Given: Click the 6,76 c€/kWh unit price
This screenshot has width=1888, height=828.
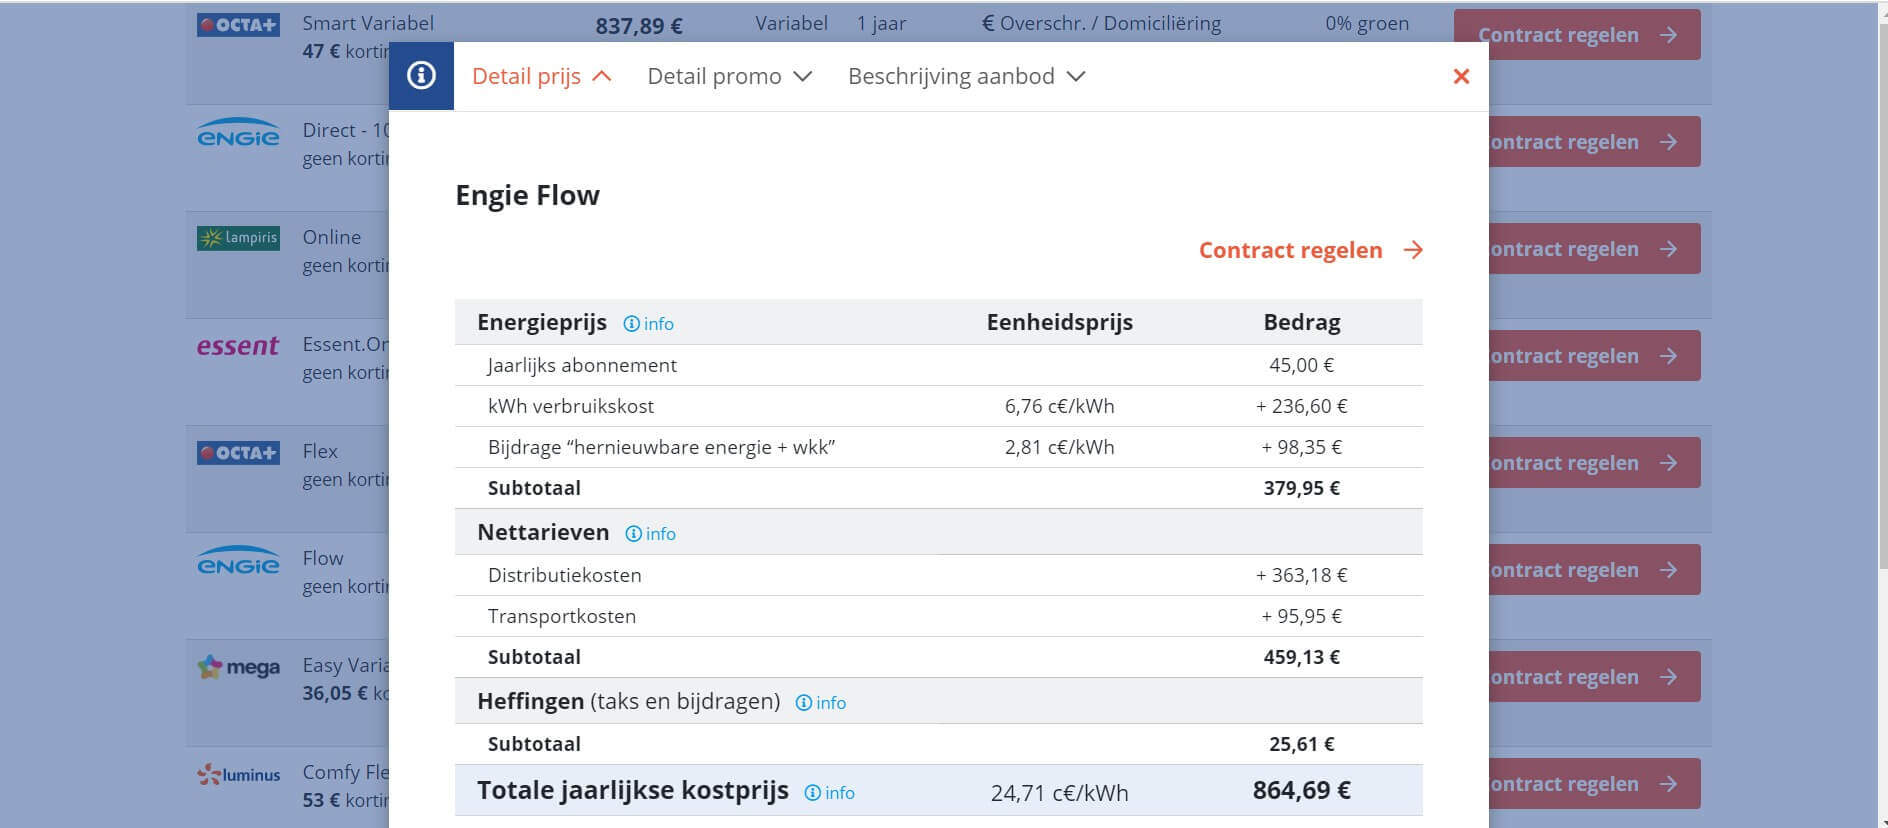Looking at the screenshot, I should tap(1059, 406).
